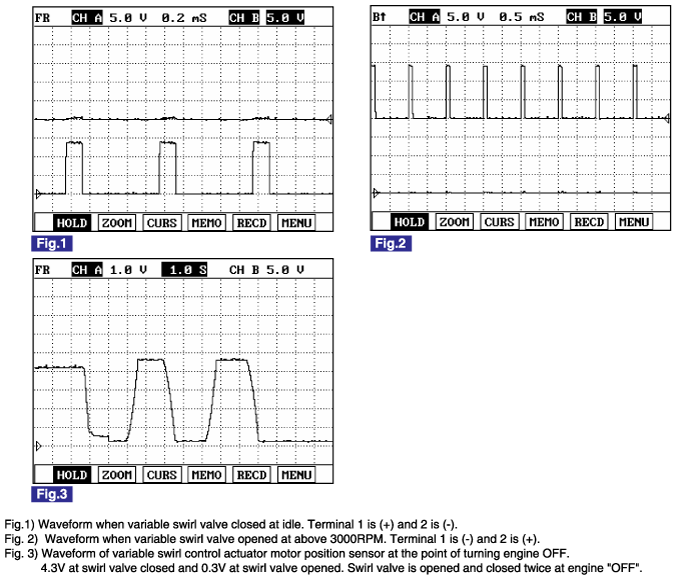The width and height of the screenshot is (700, 578).
Task: Click CURS button in Fig.3 scope
Action: pos(162,475)
